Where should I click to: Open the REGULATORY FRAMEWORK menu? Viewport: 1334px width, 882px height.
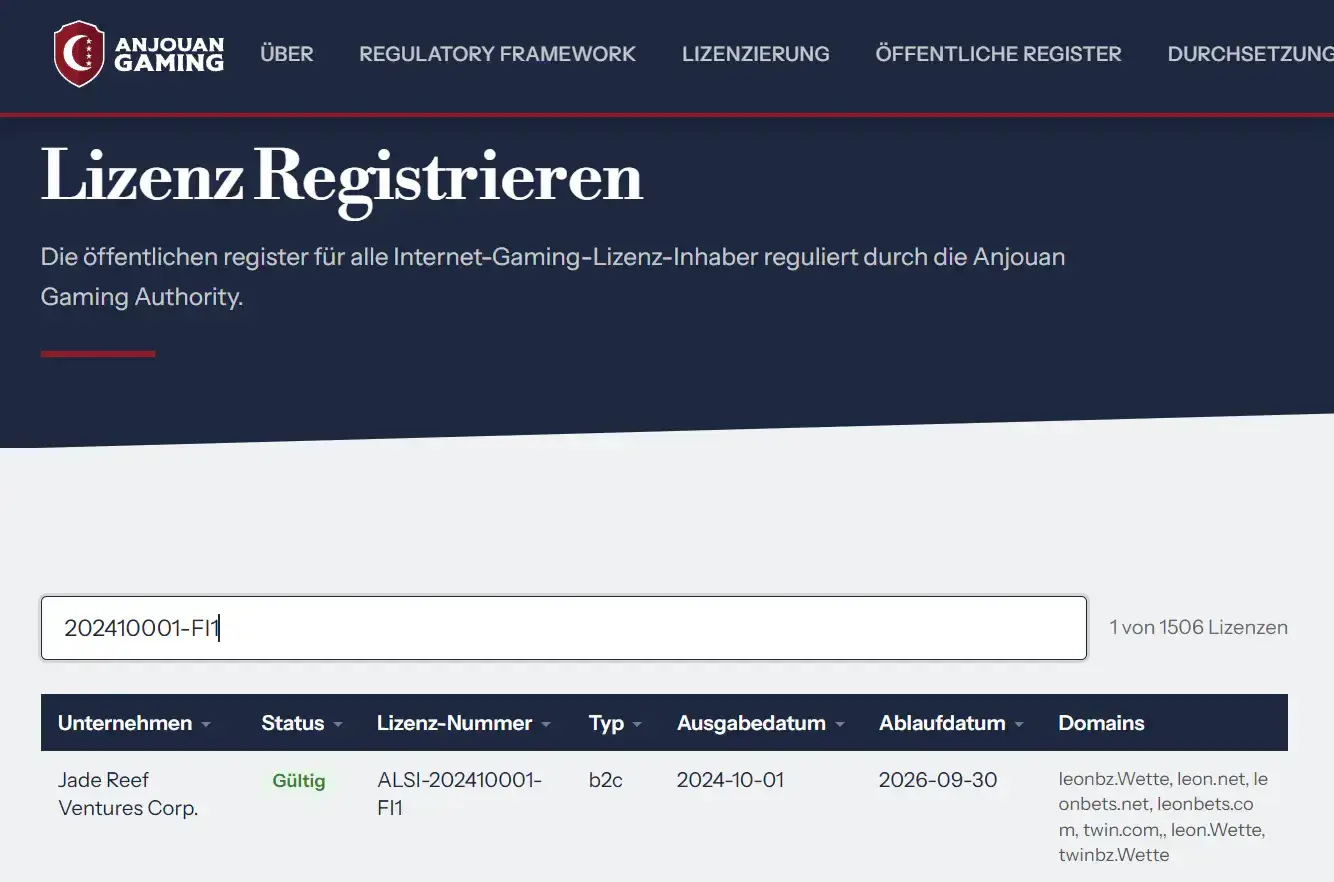(497, 54)
